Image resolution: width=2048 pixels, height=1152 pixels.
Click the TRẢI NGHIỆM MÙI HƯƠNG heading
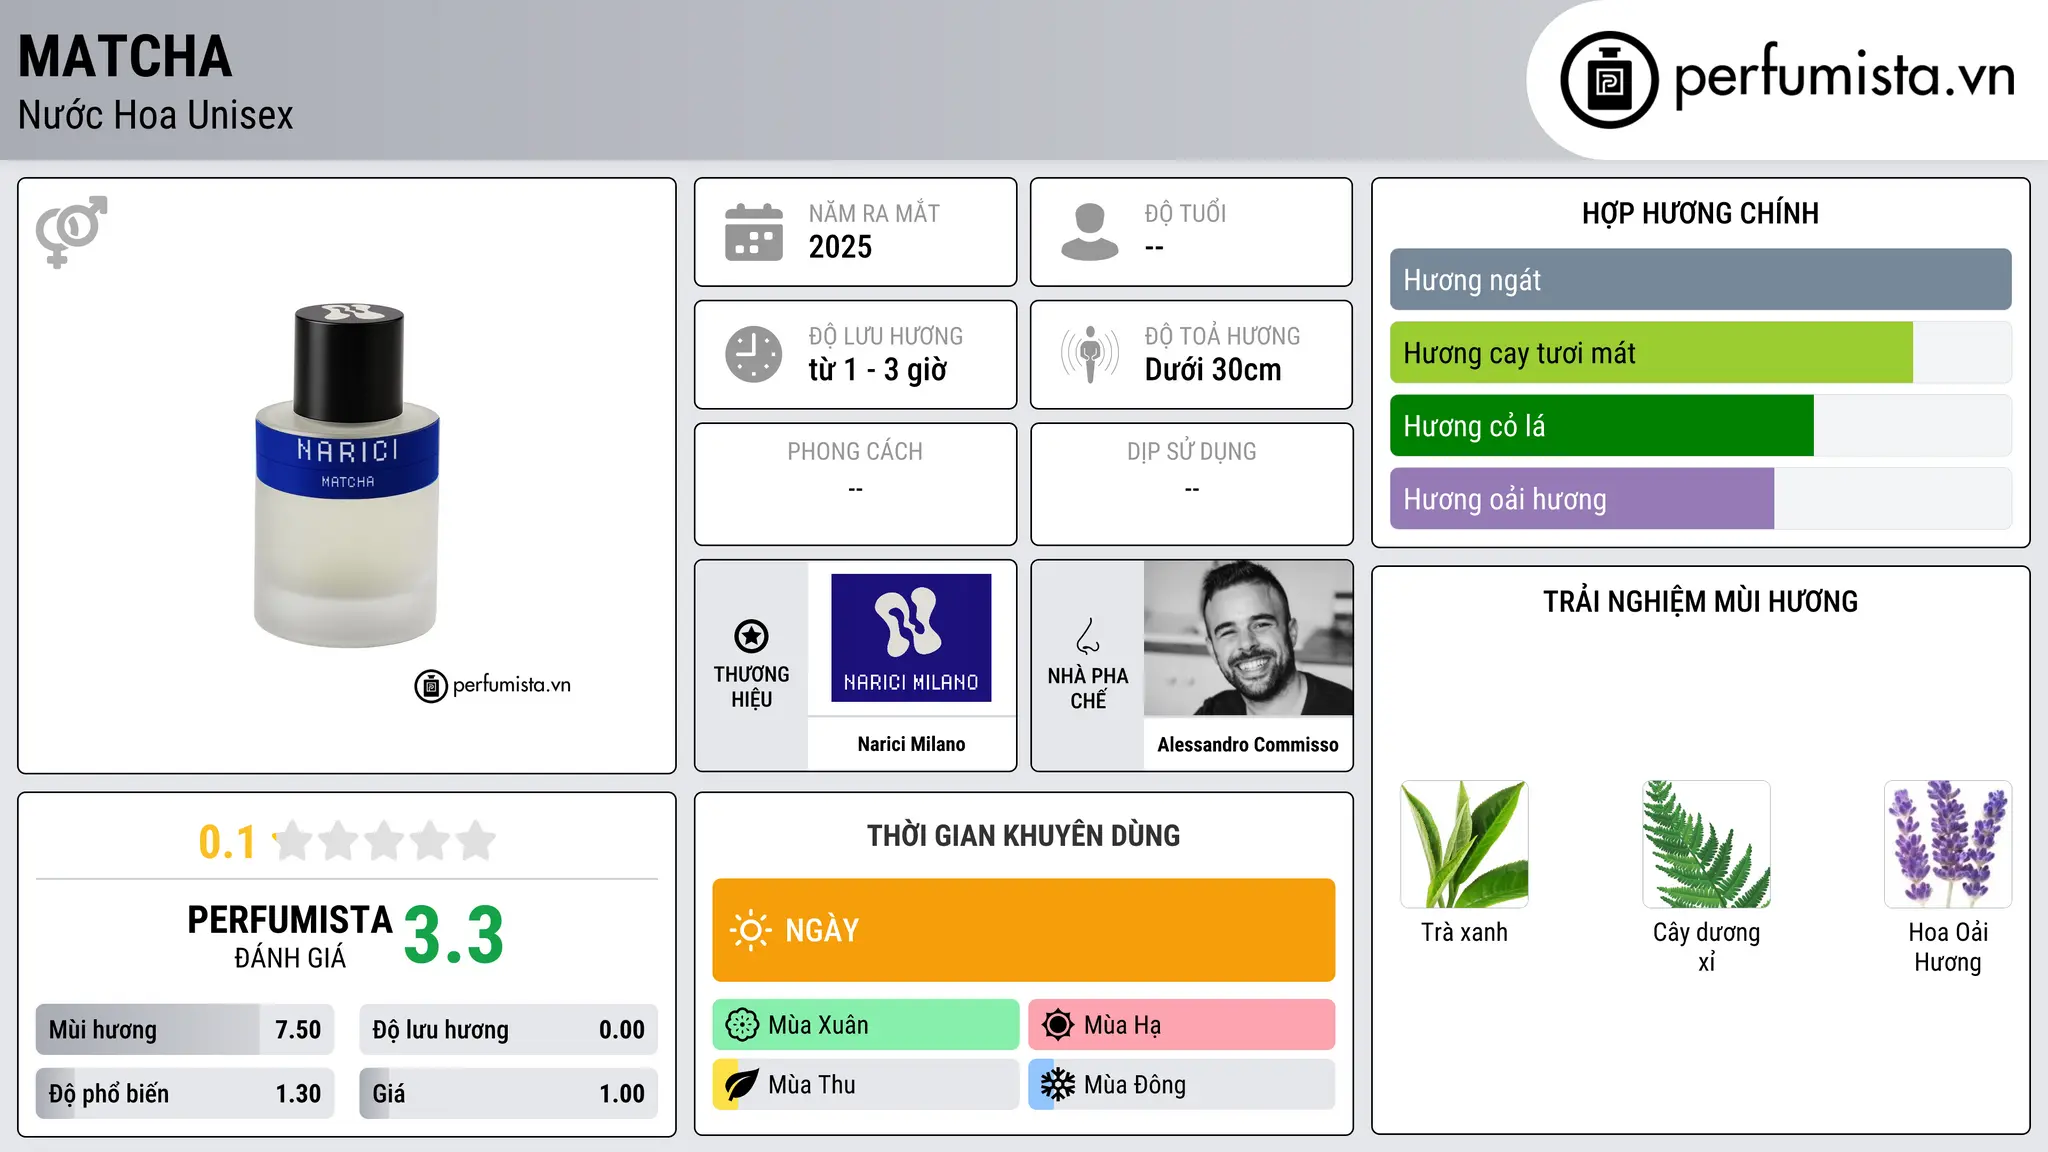tap(1700, 601)
